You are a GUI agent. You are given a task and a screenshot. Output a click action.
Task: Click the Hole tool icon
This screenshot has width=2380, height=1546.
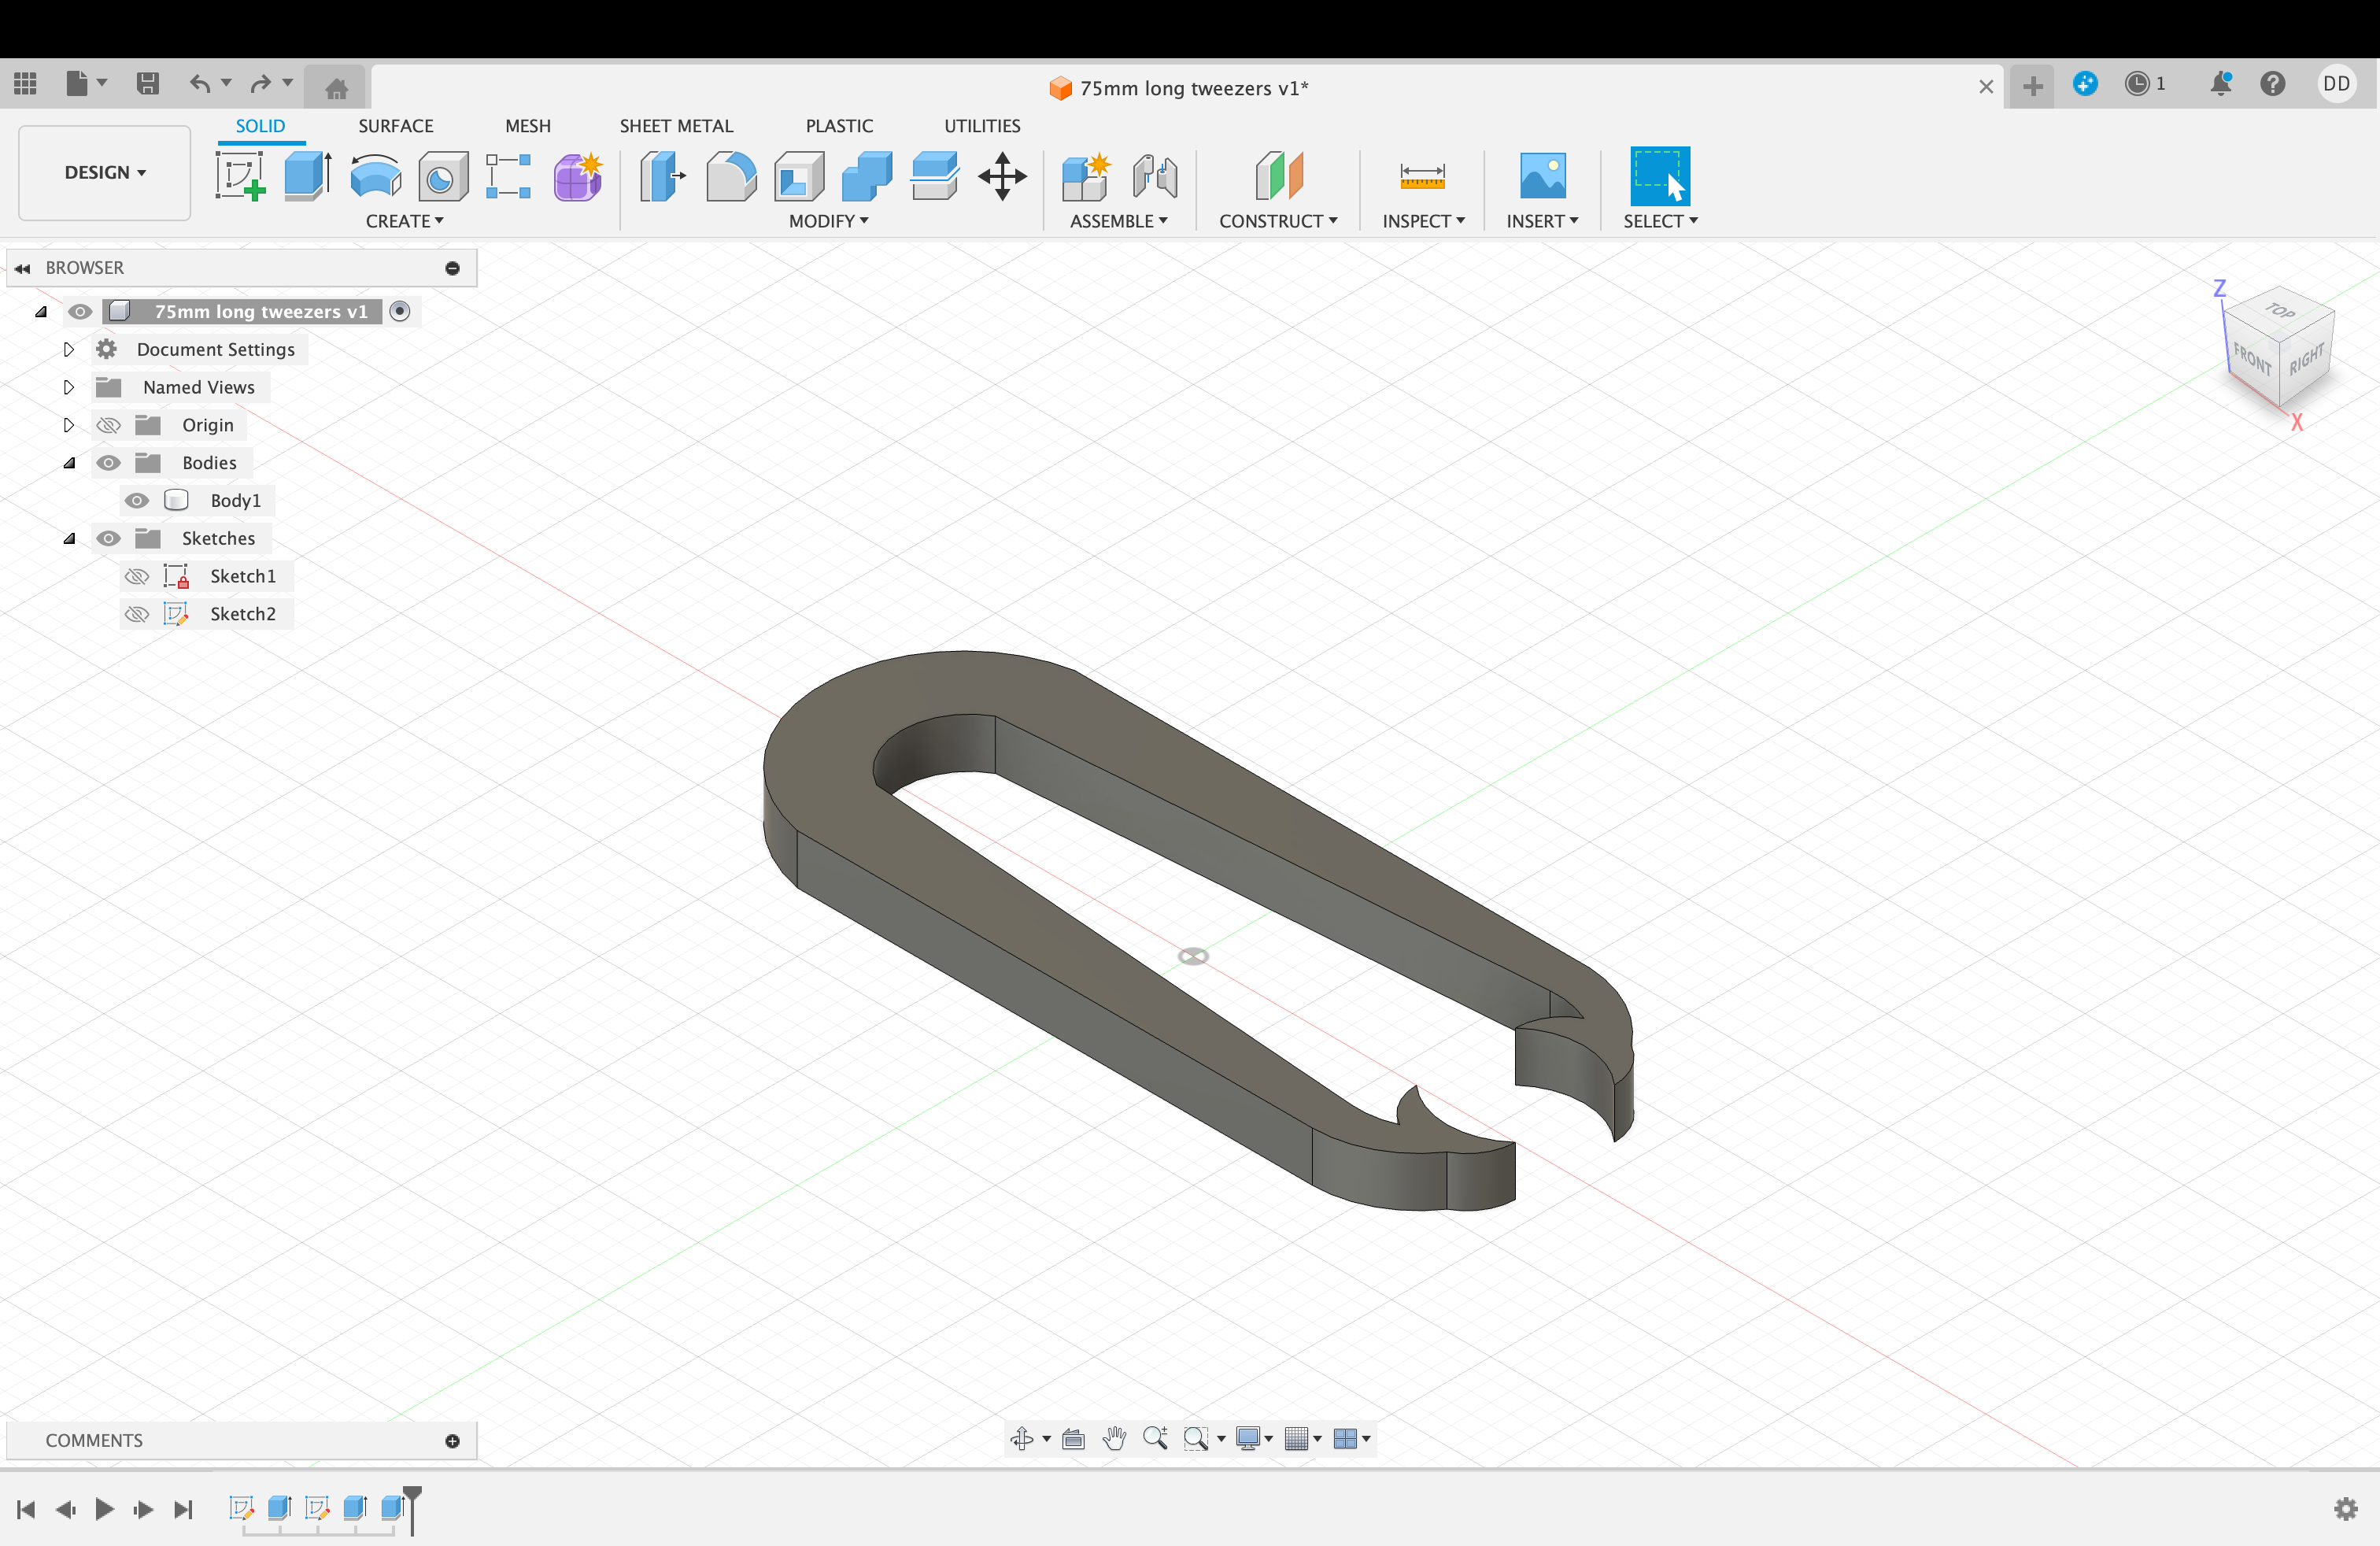point(443,176)
